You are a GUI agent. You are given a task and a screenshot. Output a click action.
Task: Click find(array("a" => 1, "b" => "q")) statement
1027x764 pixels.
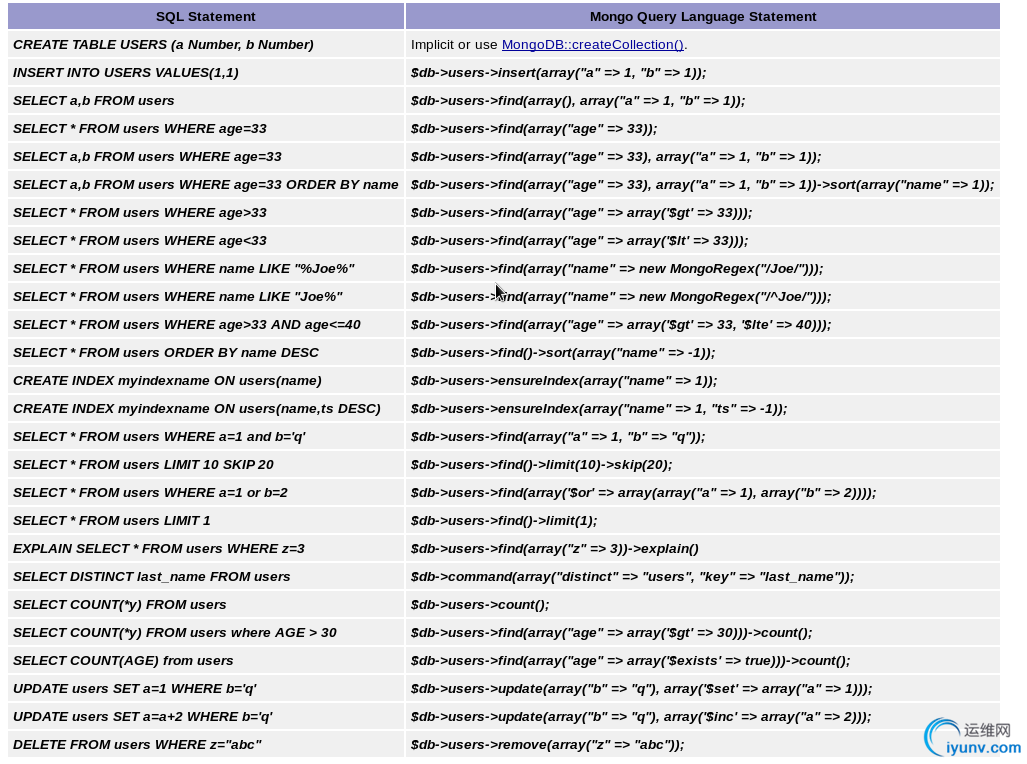click(703, 437)
